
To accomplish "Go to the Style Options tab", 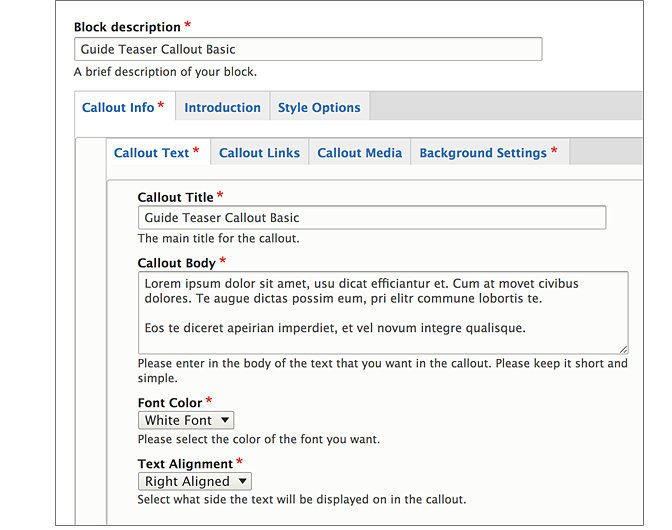I will pos(319,108).
